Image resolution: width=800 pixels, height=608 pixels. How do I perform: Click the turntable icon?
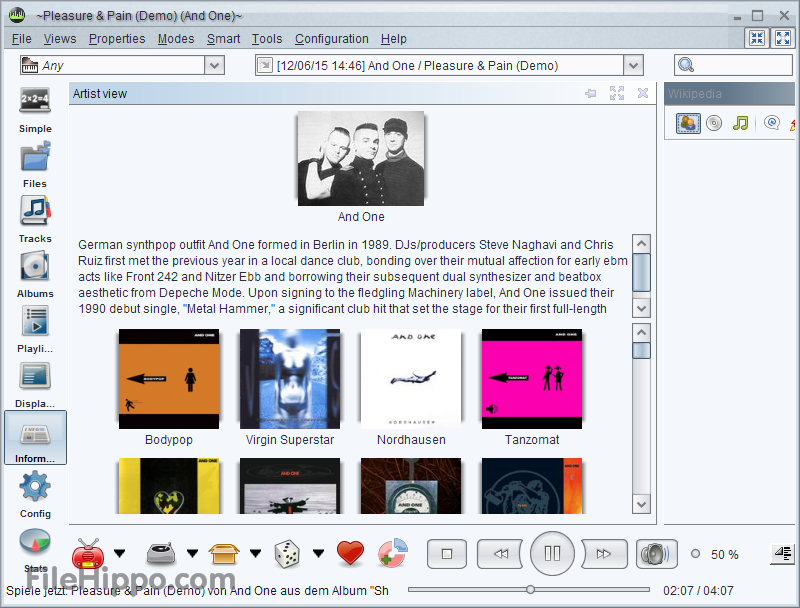(x=161, y=553)
